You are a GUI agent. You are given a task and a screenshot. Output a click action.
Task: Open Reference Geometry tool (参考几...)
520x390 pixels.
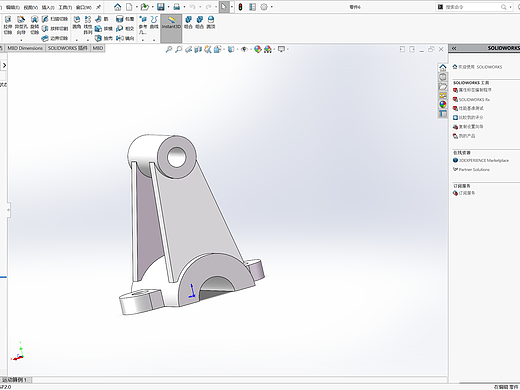(143, 25)
